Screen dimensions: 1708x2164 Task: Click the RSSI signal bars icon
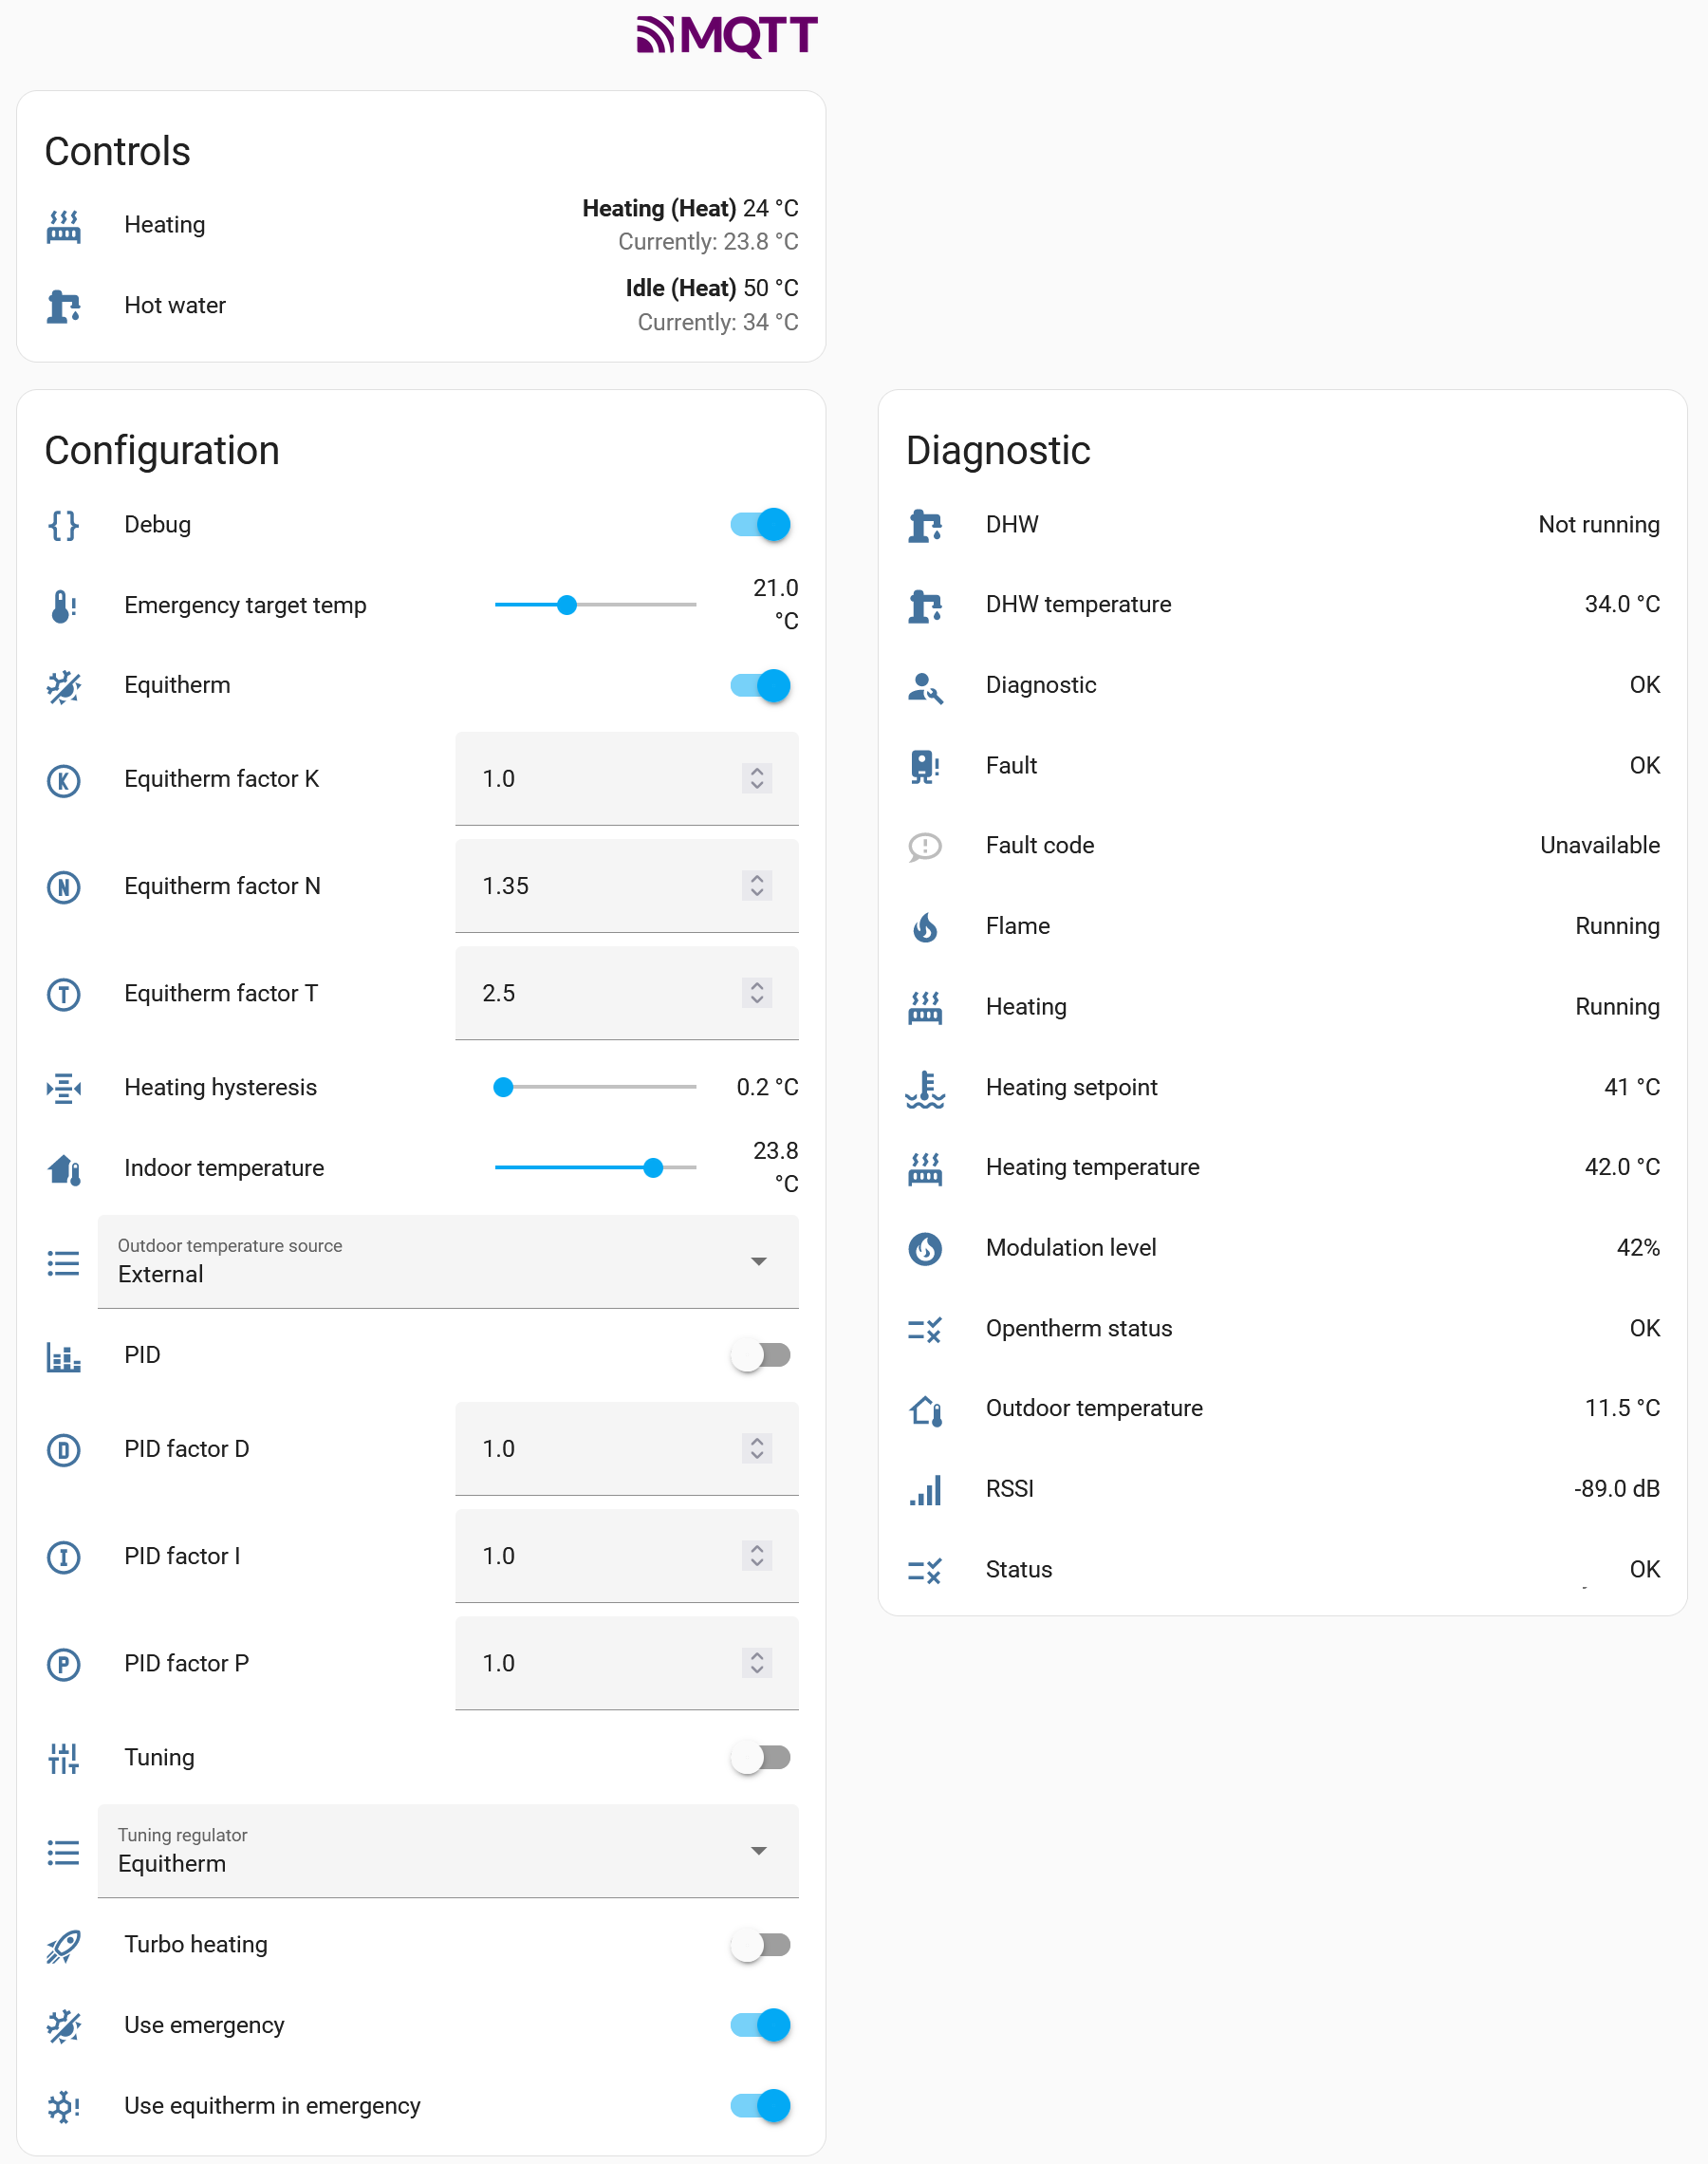[x=925, y=1490]
